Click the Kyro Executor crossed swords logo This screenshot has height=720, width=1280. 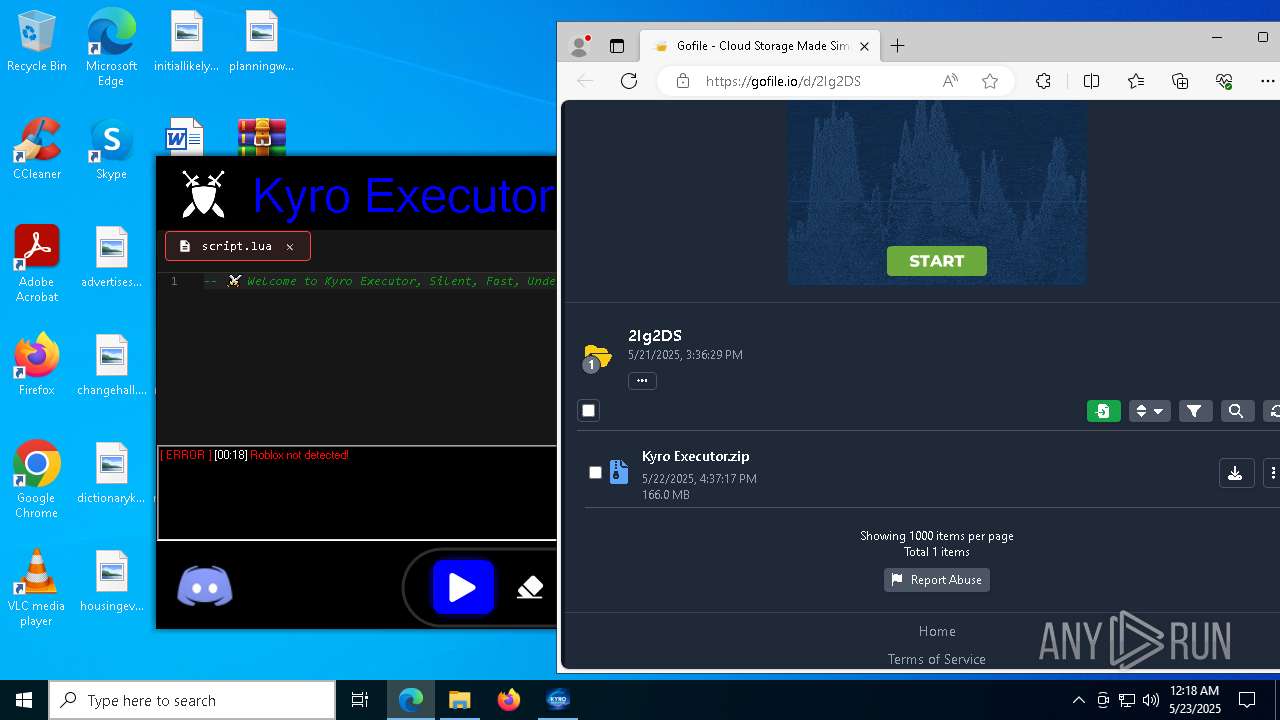tap(203, 194)
